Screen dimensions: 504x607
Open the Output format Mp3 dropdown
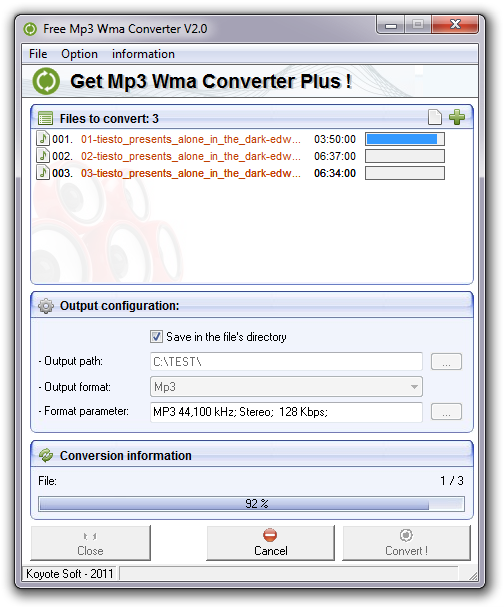286,387
